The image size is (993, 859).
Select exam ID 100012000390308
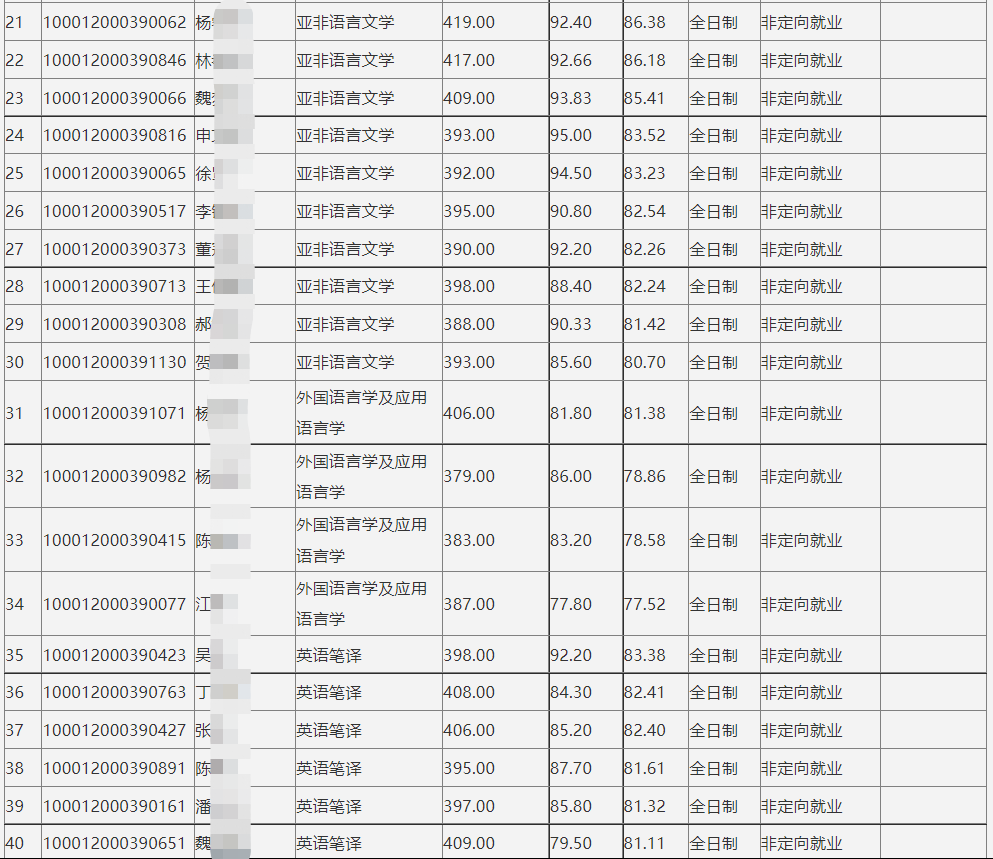[x=115, y=324]
